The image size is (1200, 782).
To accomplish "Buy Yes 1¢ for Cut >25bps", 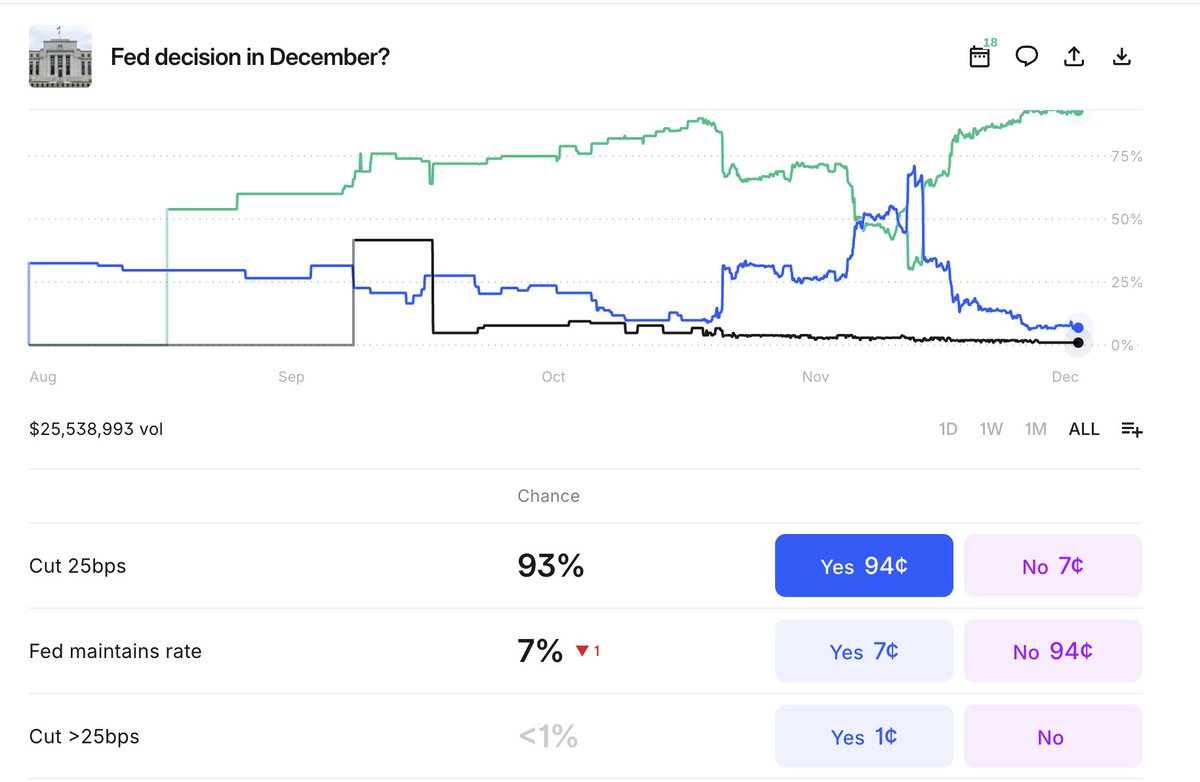I will pyautogui.click(x=864, y=737).
